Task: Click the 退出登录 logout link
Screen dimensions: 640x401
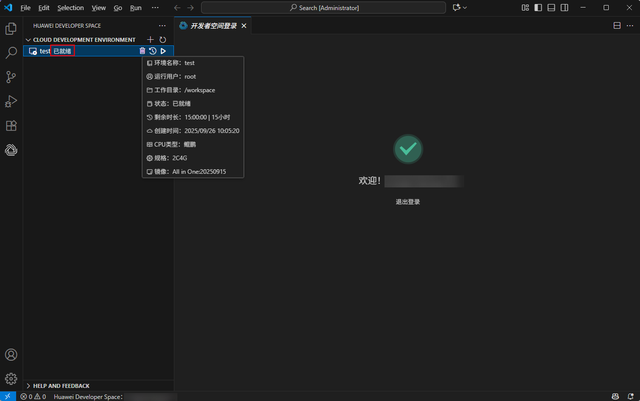Action: point(407,202)
